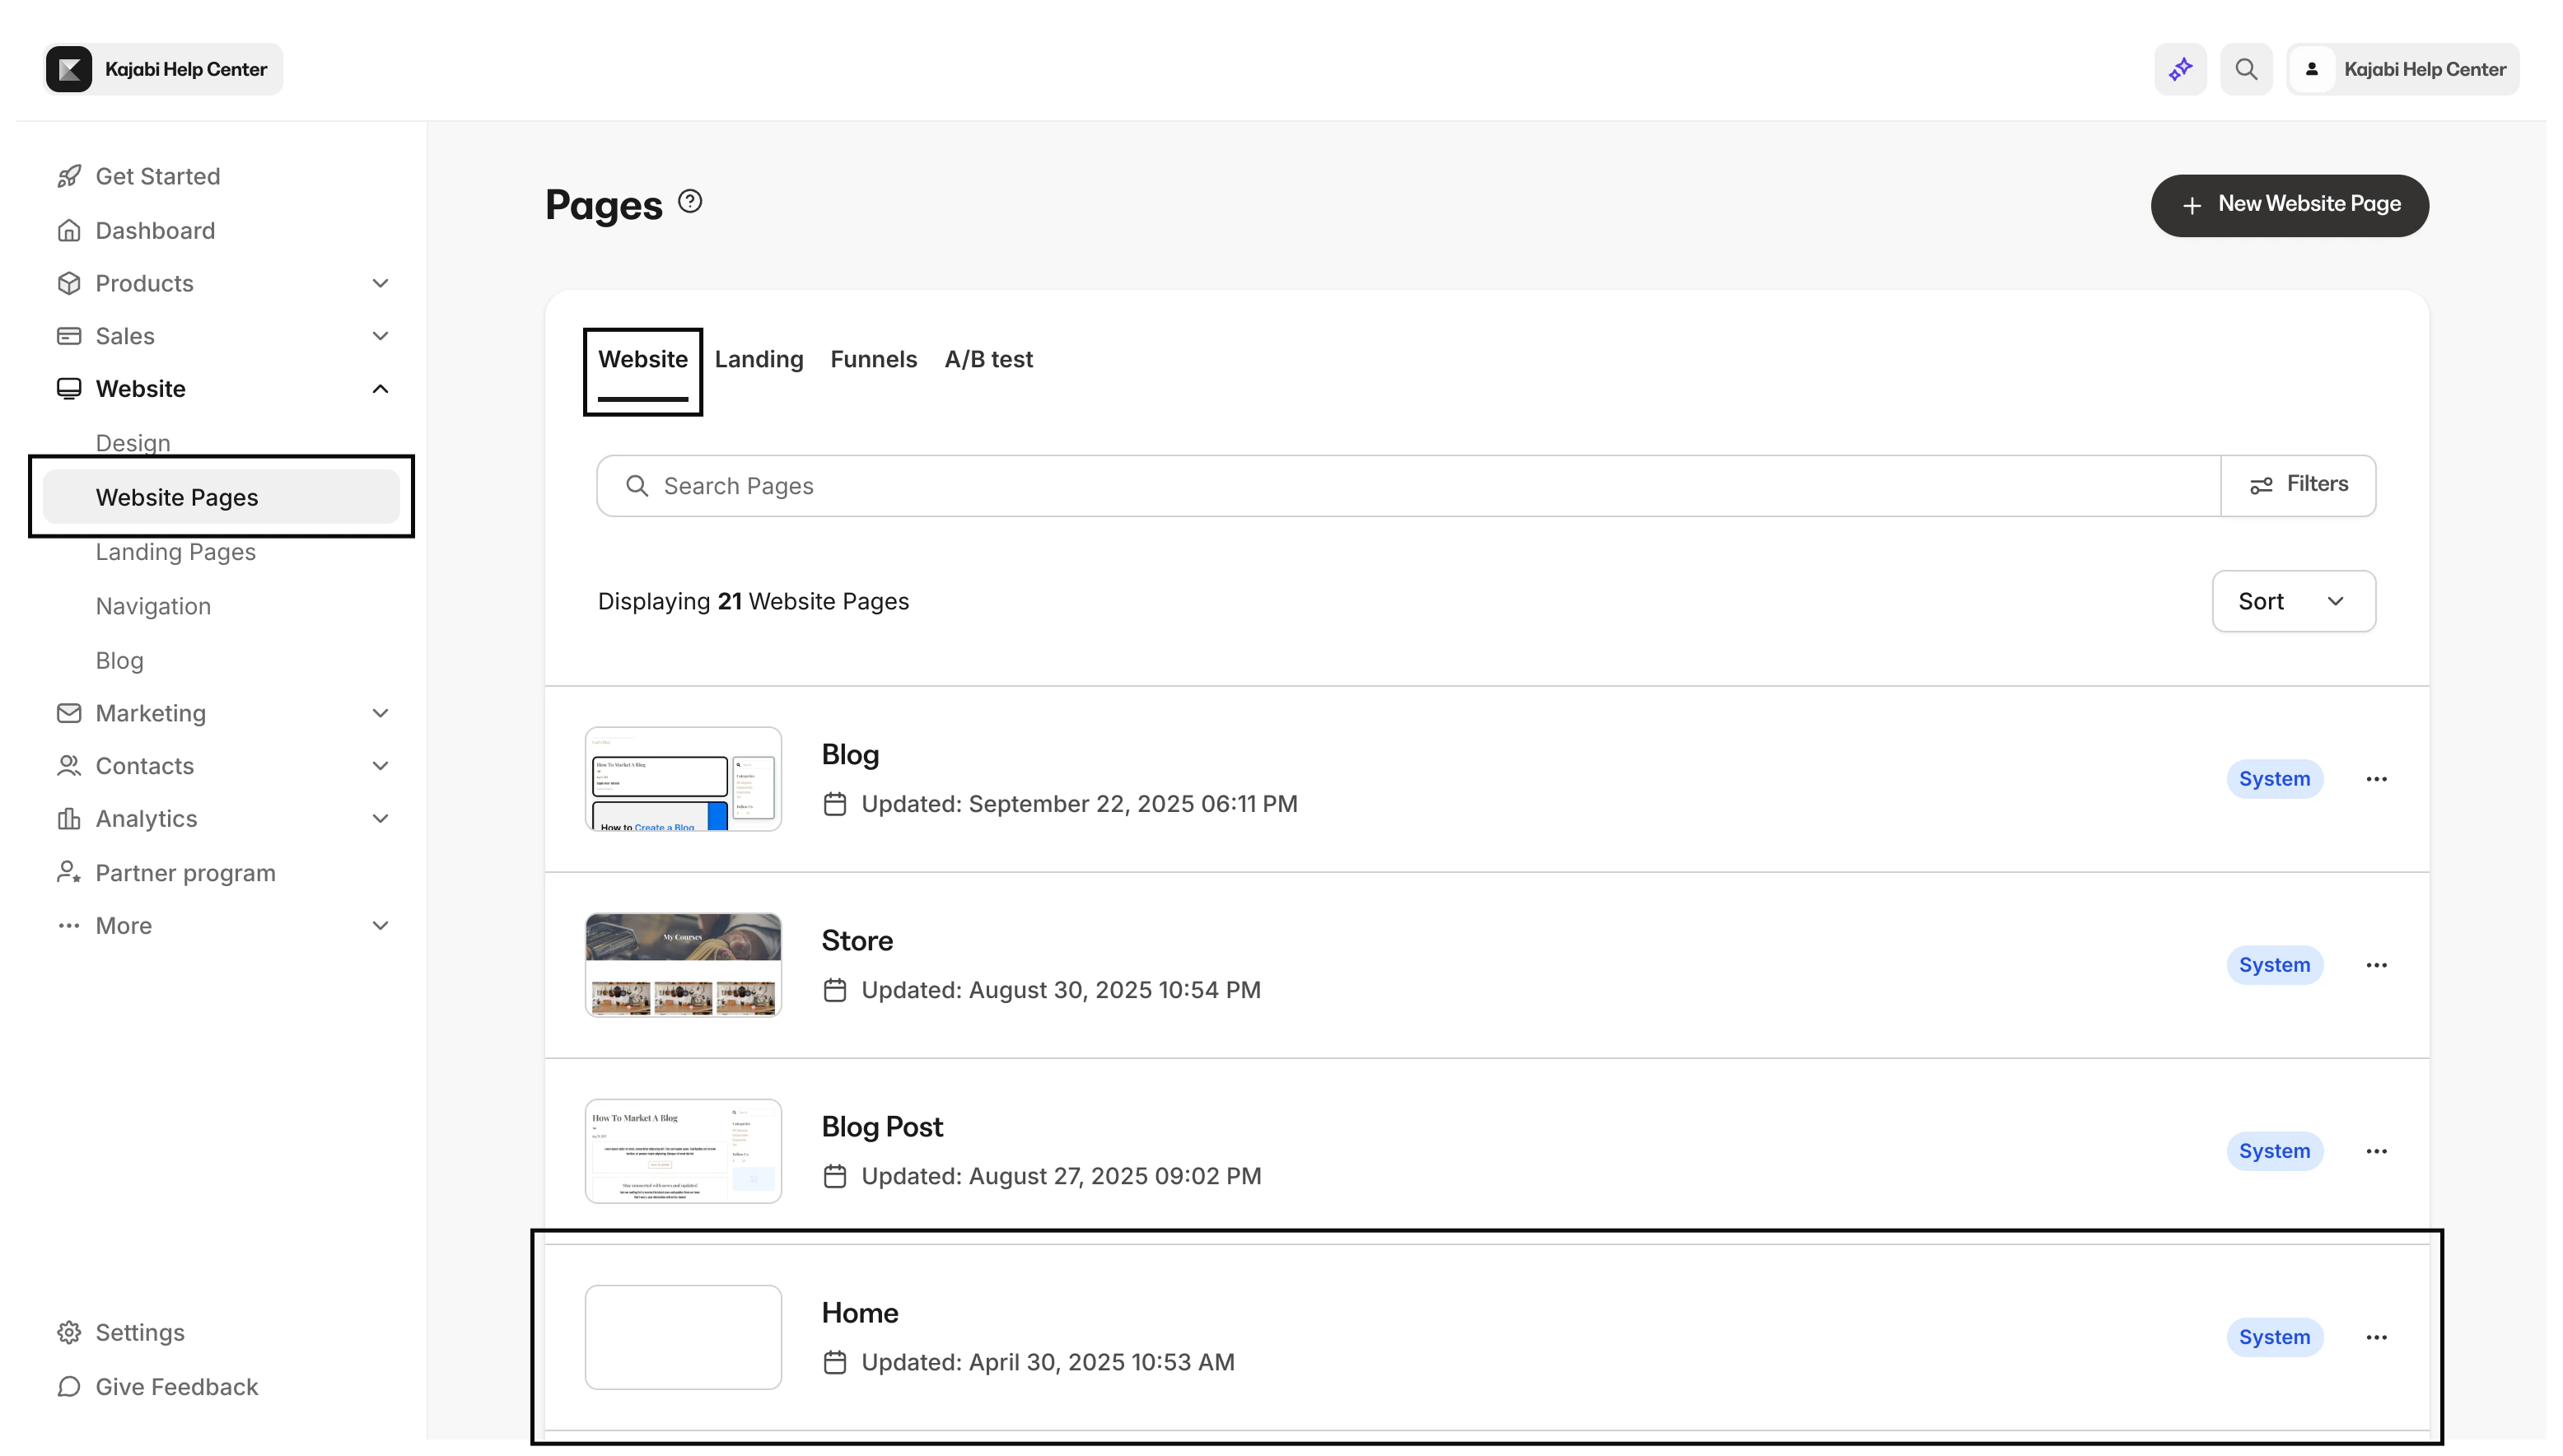Open Design in the sidebar

point(133,443)
